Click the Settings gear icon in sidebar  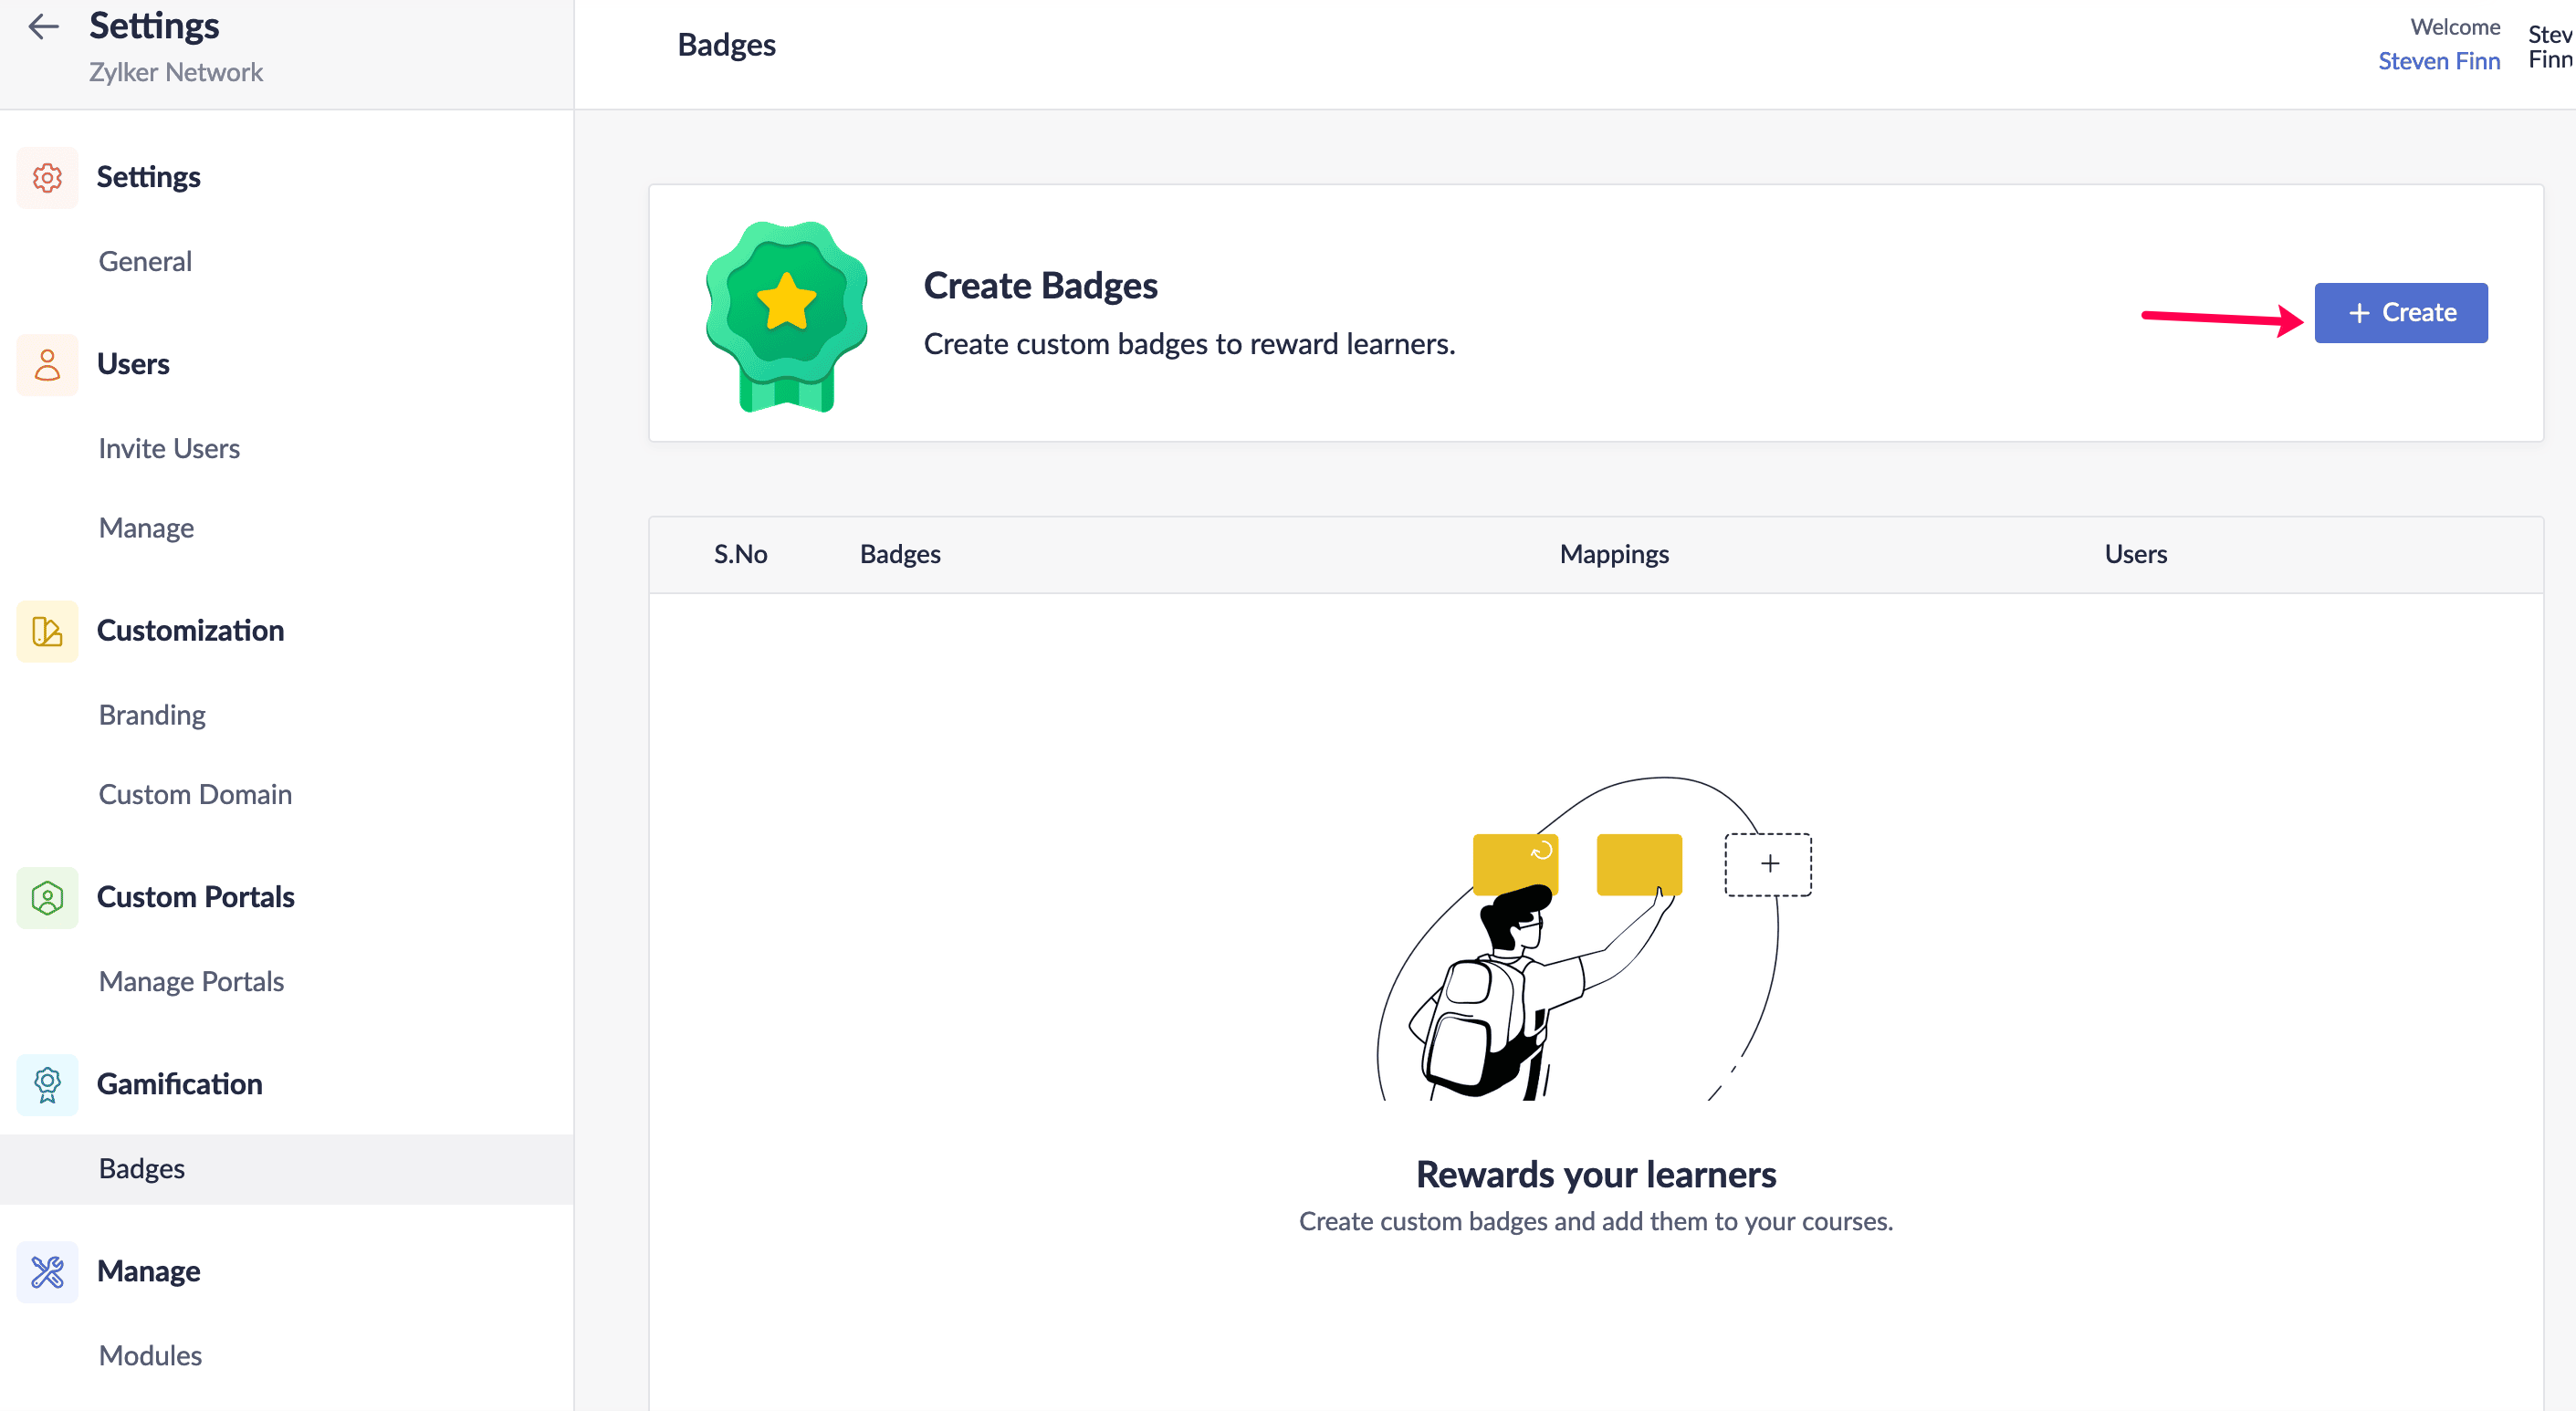(47, 178)
